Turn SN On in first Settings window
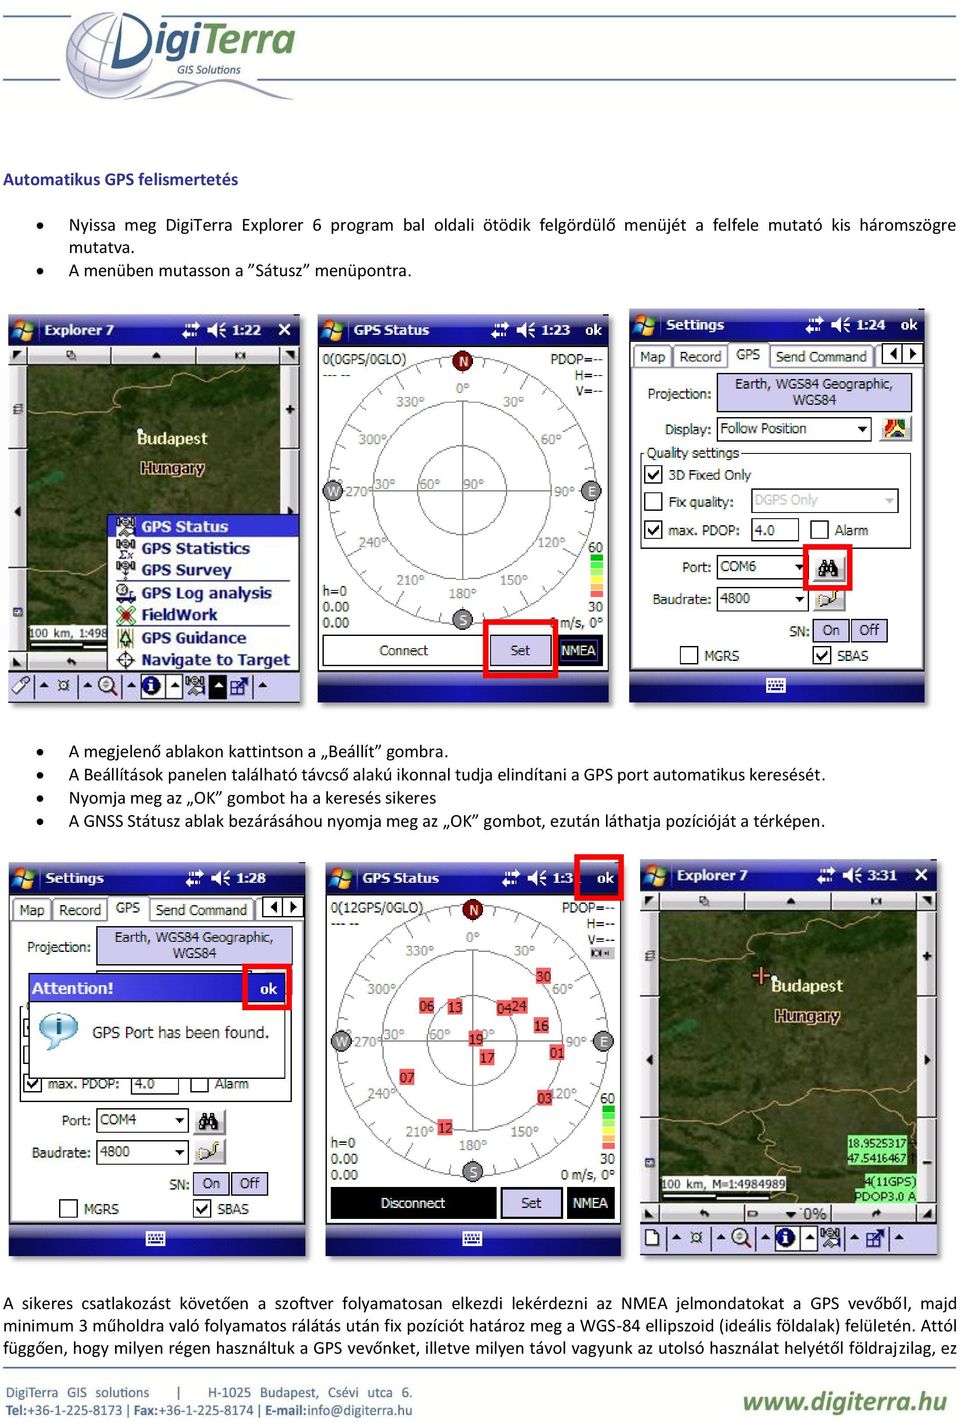The width and height of the screenshot is (960, 1422). (x=831, y=630)
